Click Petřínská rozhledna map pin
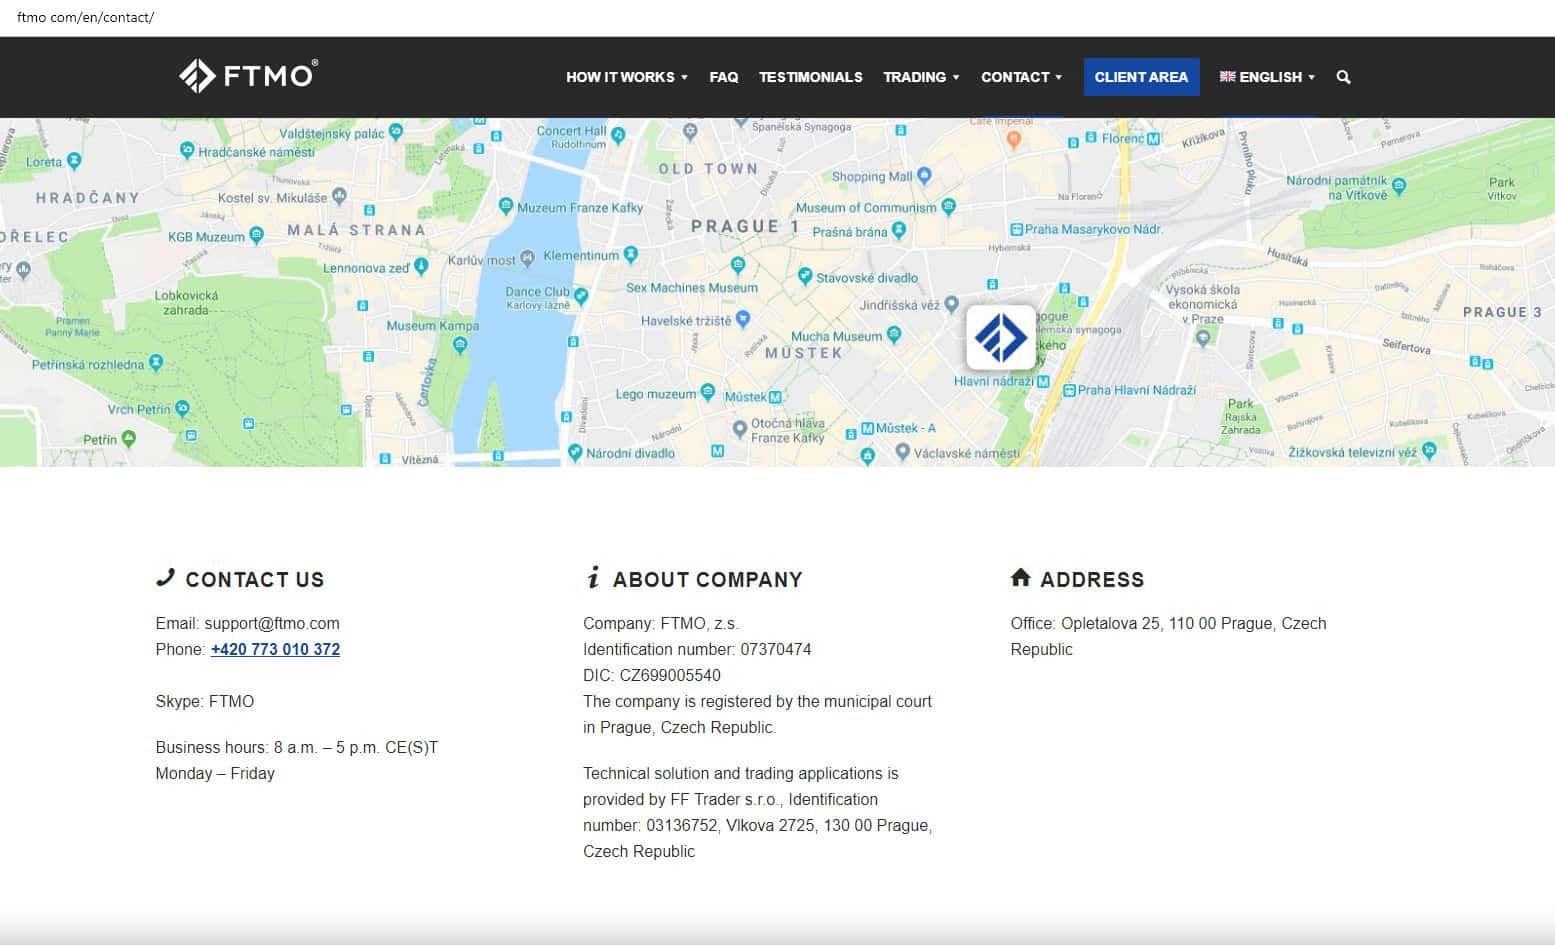The image size is (1555, 945). [155, 363]
